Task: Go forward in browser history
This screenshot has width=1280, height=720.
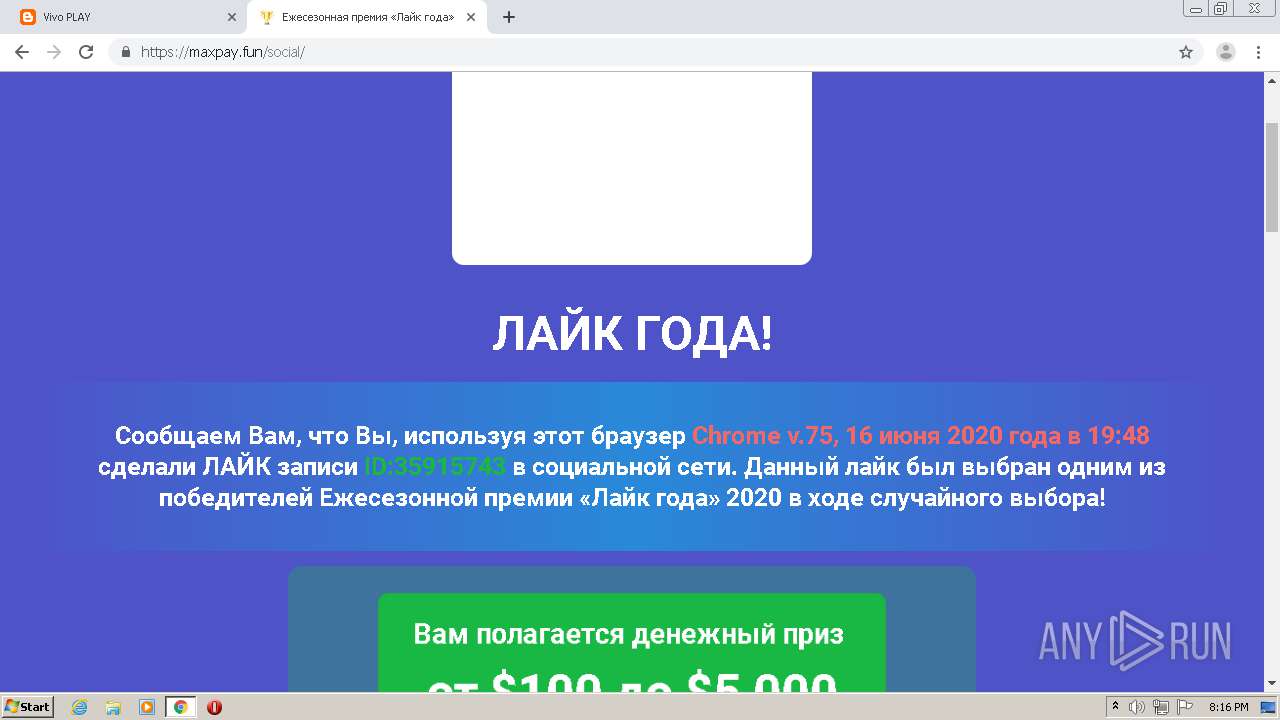Action: pyautogui.click(x=54, y=52)
